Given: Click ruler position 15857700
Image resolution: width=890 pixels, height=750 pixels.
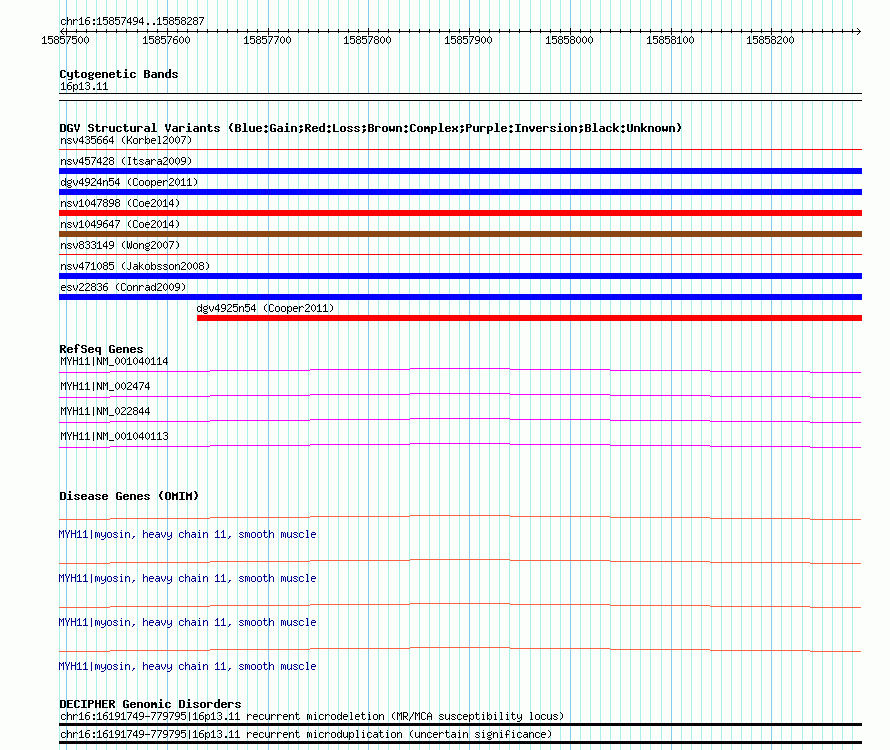Looking at the screenshot, I should 267,40.
